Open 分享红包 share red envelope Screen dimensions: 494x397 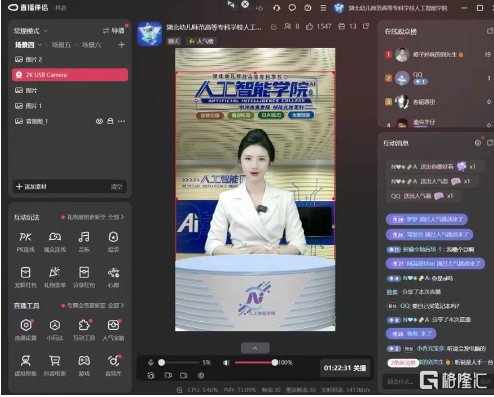(x=84, y=277)
